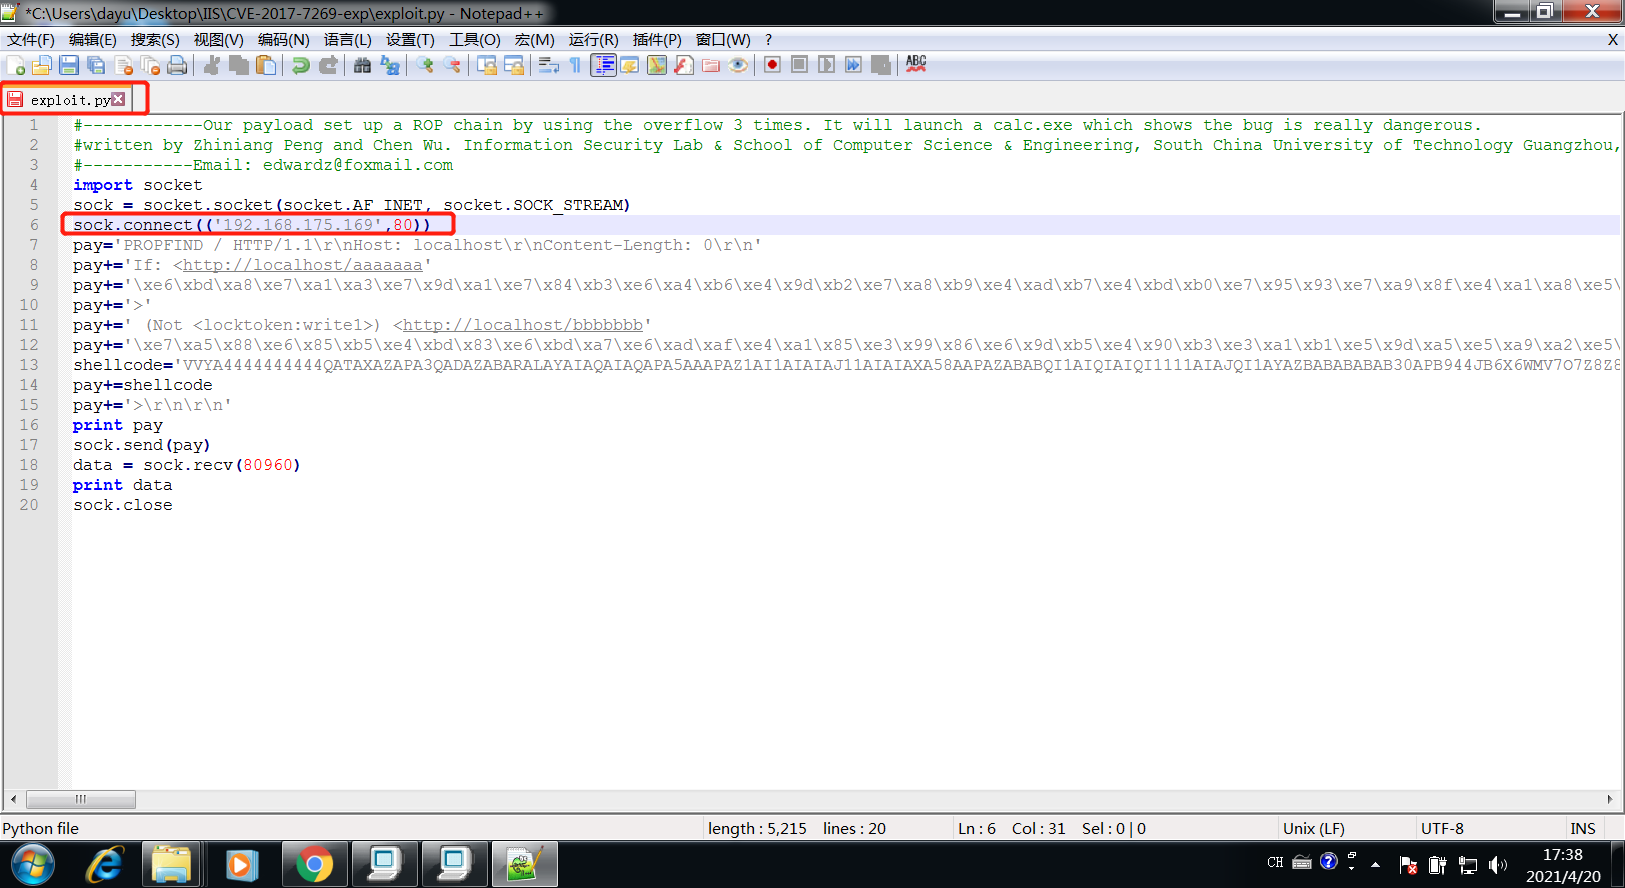1625x888 pixels.
Task: Click the ABC spell check icon
Action: [x=916, y=65]
